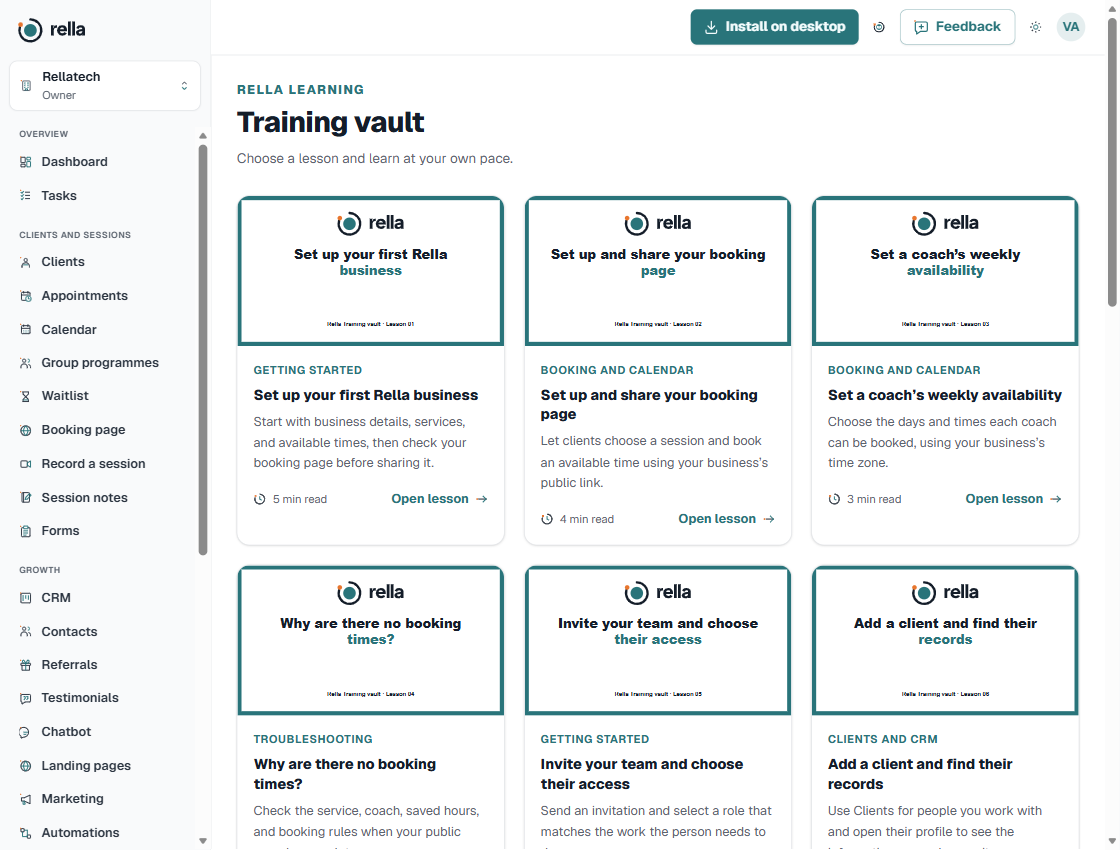Image resolution: width=1120 pixels, height=850 pixels.
Task: Click the Feedback button
Action: pos(957,27)
